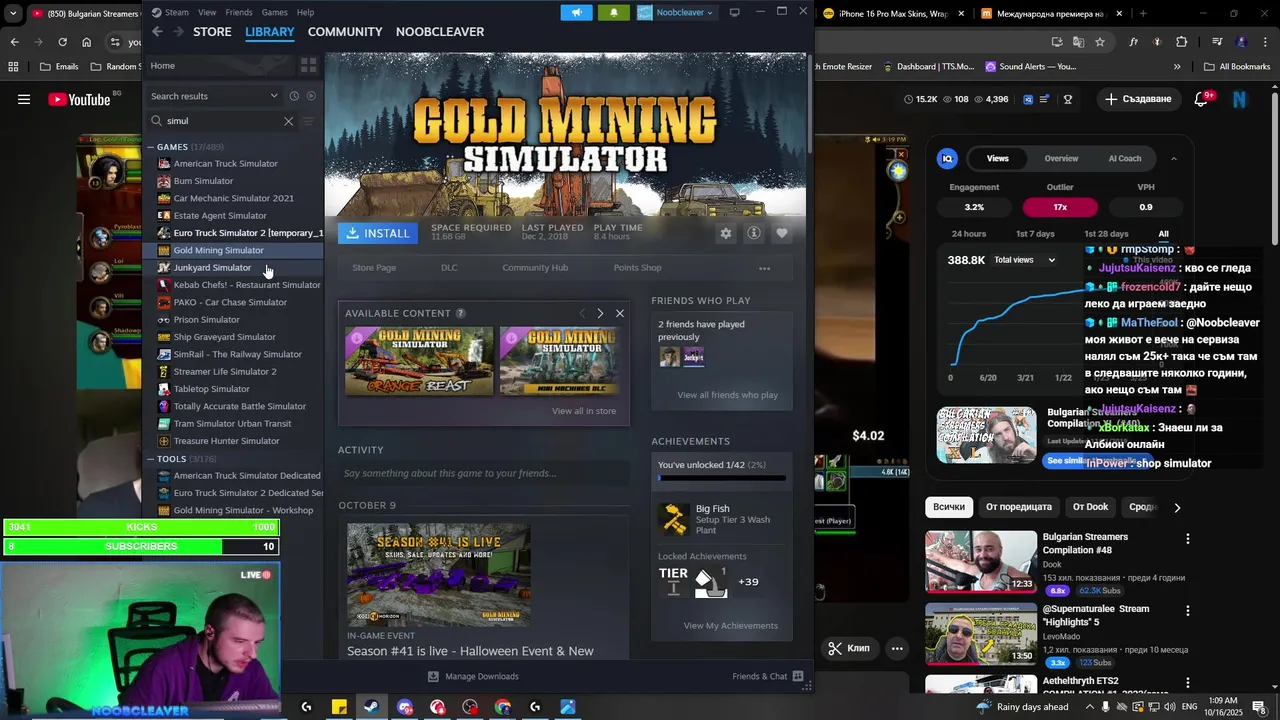Open the Orange Beast DLC thumbnail
The width and height of the screenshot is (1280, 720).
pyautogui.click(x=419, y=361)
